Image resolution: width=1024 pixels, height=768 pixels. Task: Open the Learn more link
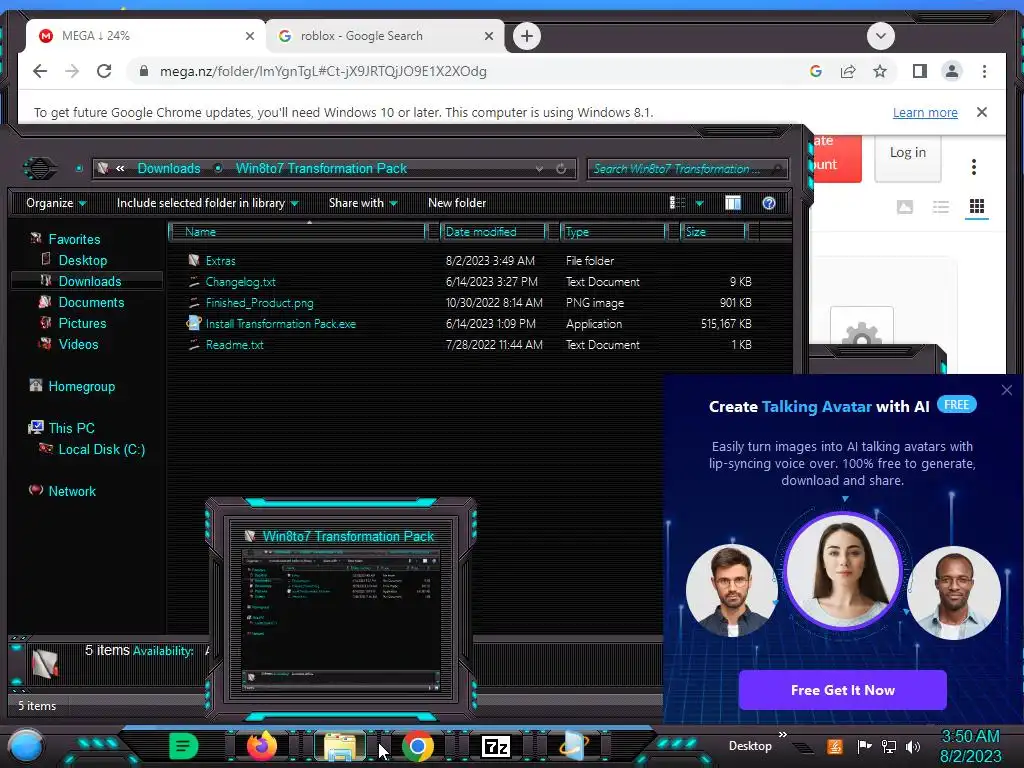pyautogui.click(x=925, y=112)
